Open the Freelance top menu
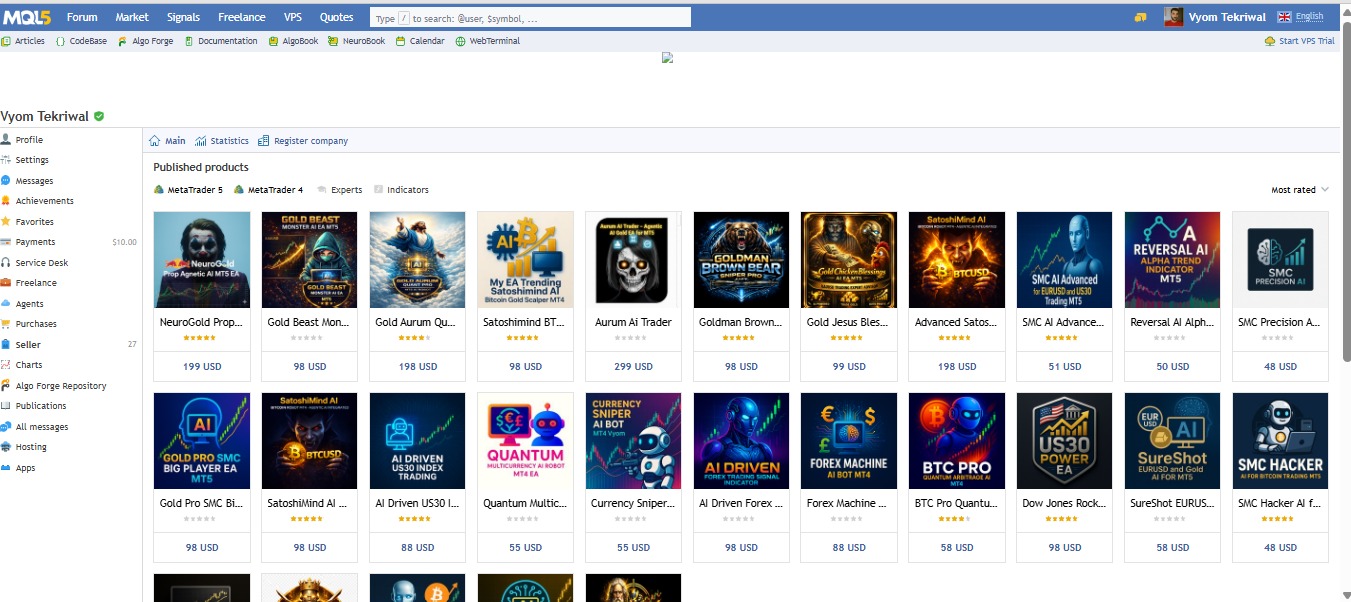 pos(242,17)
